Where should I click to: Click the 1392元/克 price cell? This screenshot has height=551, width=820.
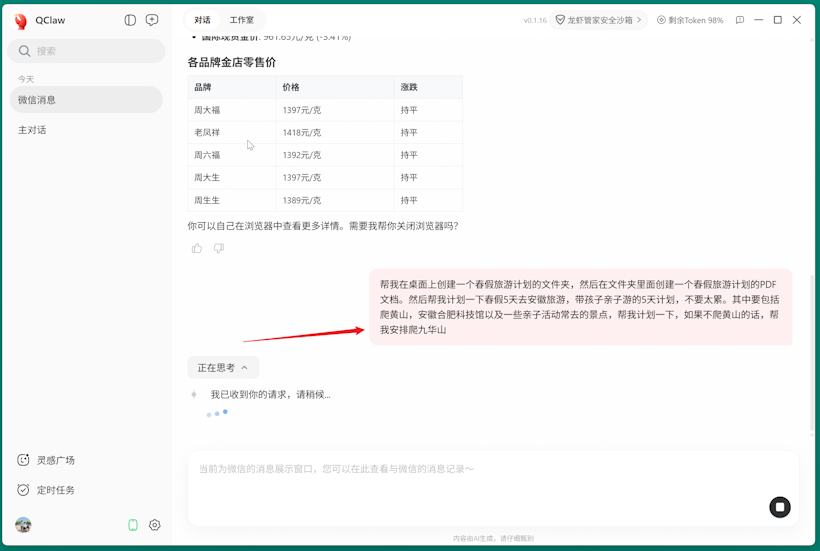pyautogui.click(x=335, y=155)
